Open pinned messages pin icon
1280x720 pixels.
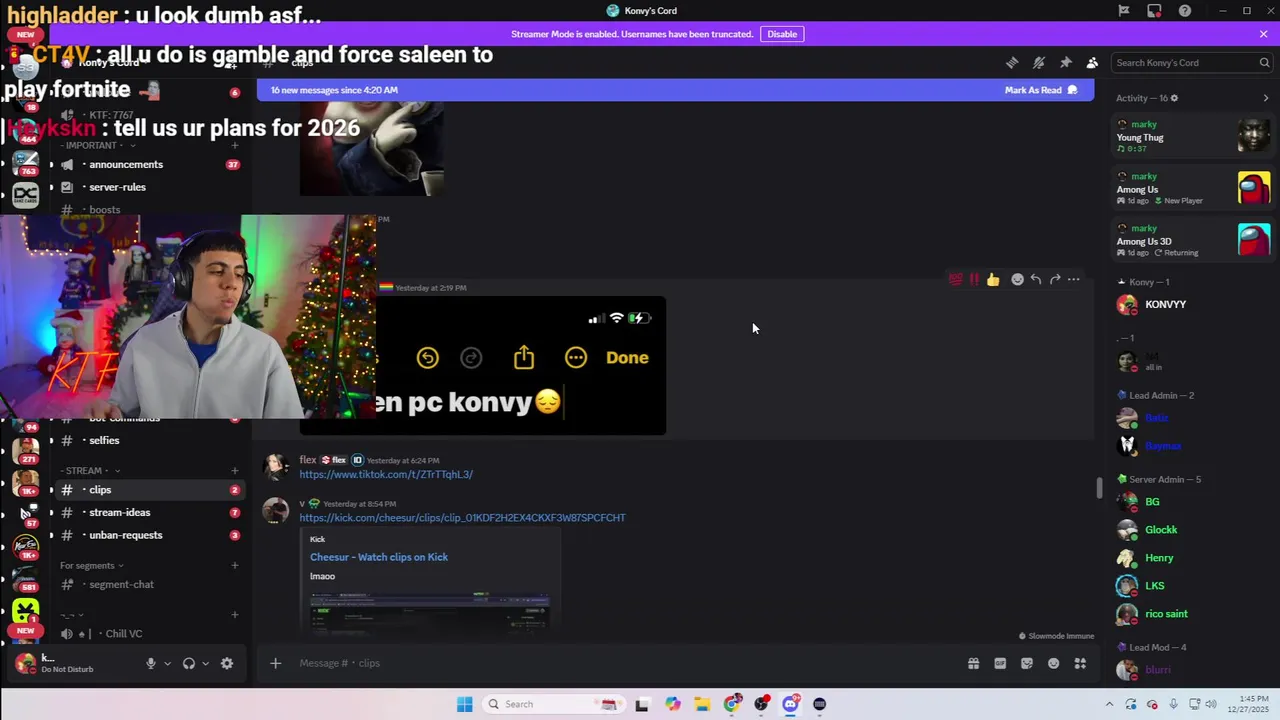pyautogui.click(x=1066, y=63)
